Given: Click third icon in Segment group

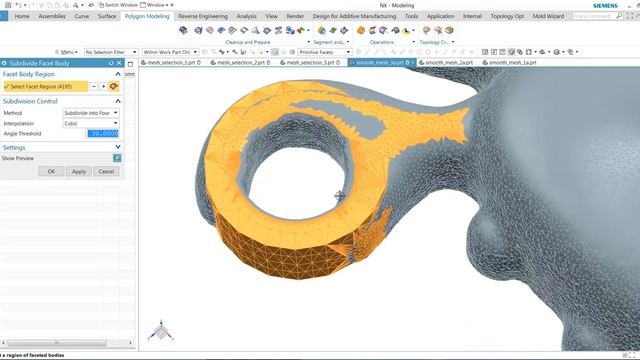Looking at the screenshot, I should [x=344, y=30].
